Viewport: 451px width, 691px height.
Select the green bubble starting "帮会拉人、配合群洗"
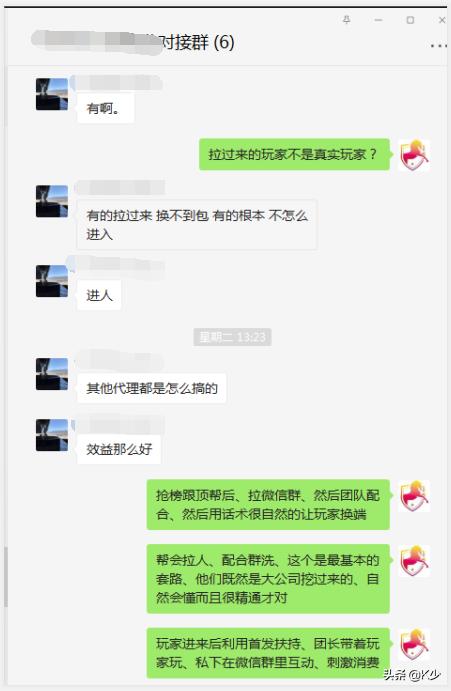pos(268,579)
